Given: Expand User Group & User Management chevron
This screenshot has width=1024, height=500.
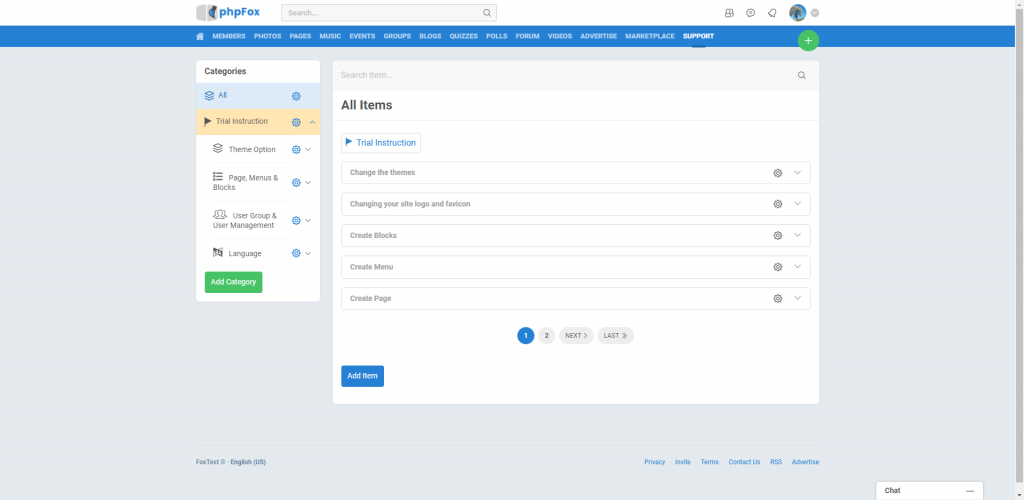Looking at the screenshot, I should [x=308, y=221].
